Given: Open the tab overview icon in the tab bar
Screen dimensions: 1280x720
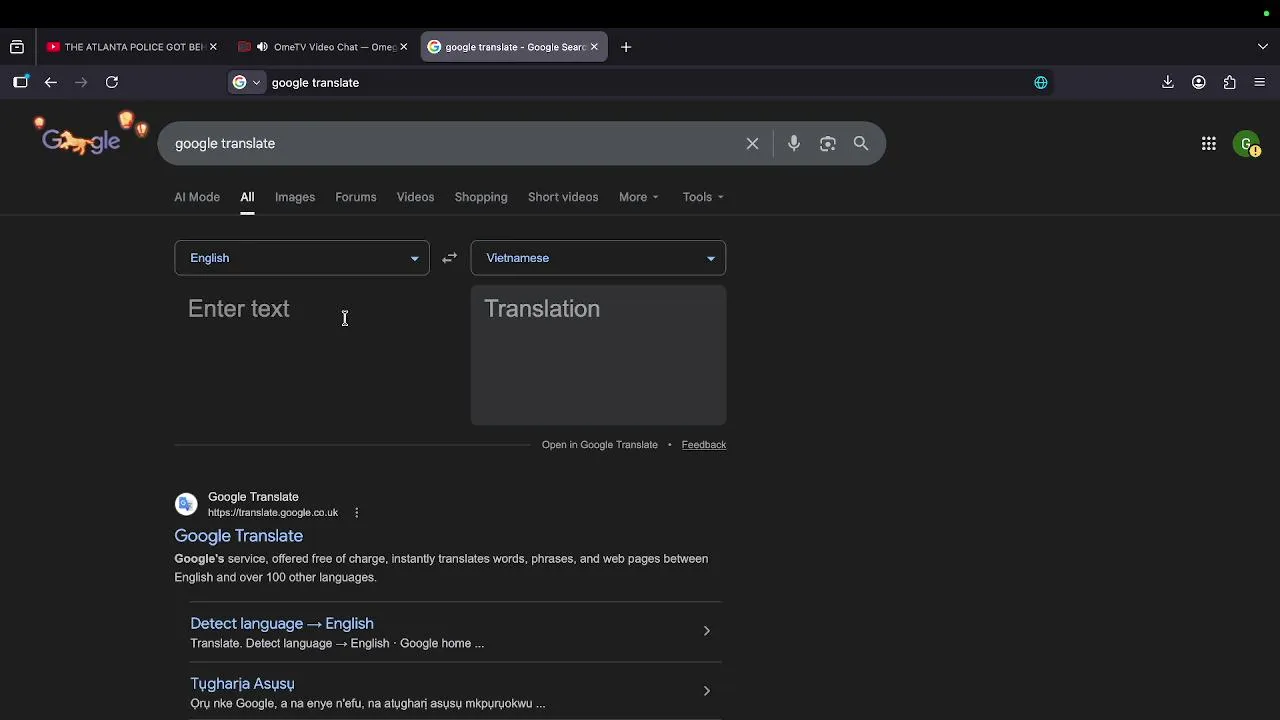Looking at the screenshot, I should point(17,47).
